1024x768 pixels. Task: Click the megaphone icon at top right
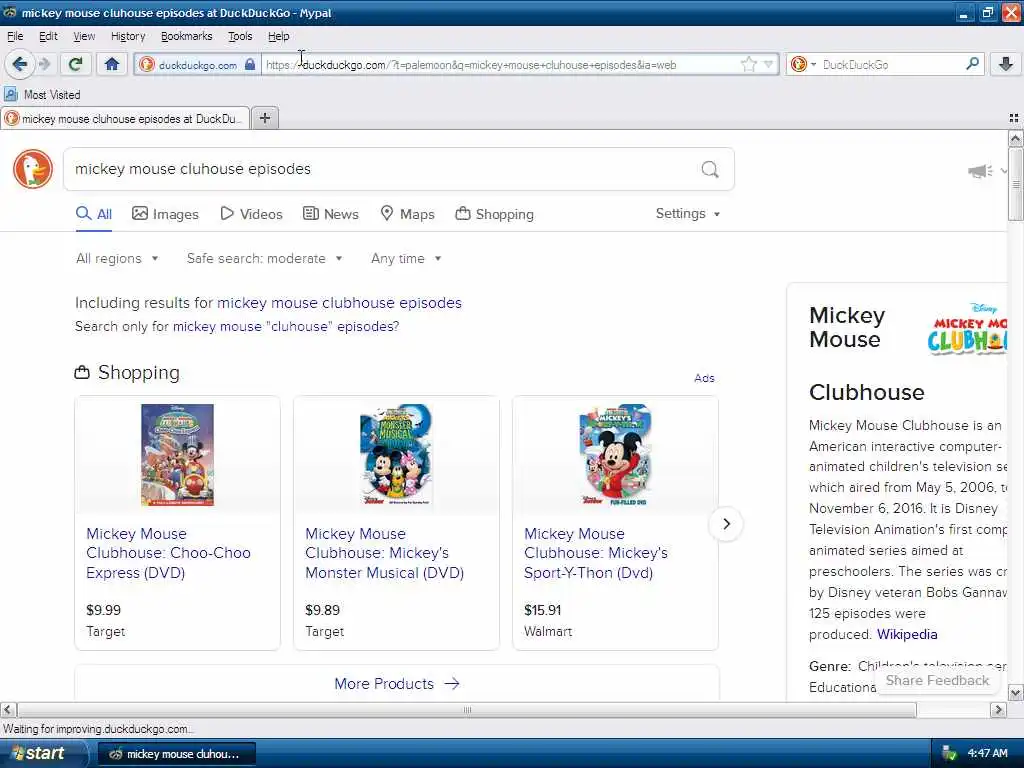pos(980,171)
